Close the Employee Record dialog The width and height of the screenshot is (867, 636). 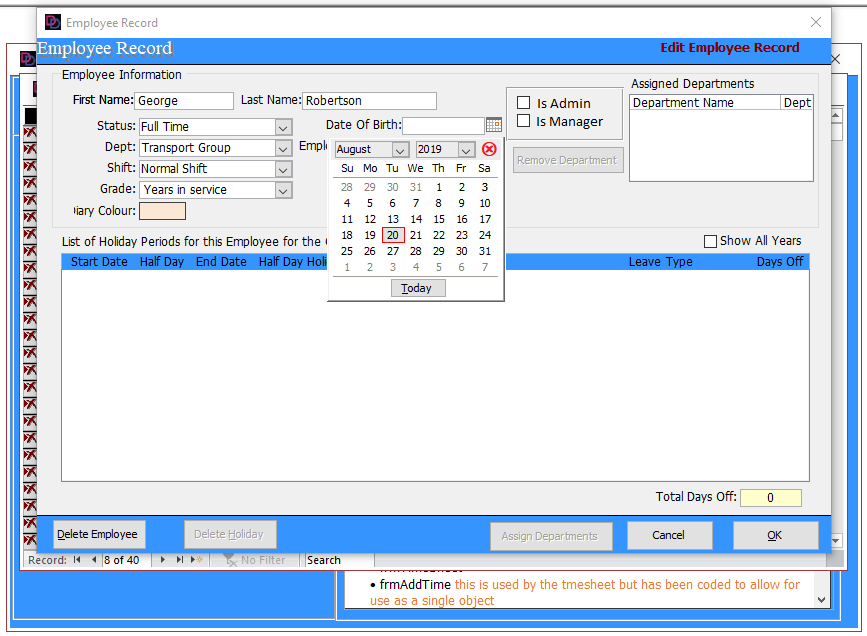point(816,22)
